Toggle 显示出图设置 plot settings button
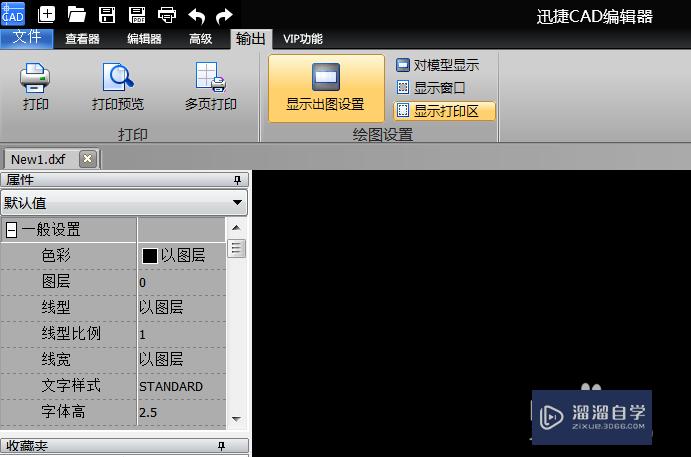The height and width of the screenshot is (457, 691). [x=326, y=88]
